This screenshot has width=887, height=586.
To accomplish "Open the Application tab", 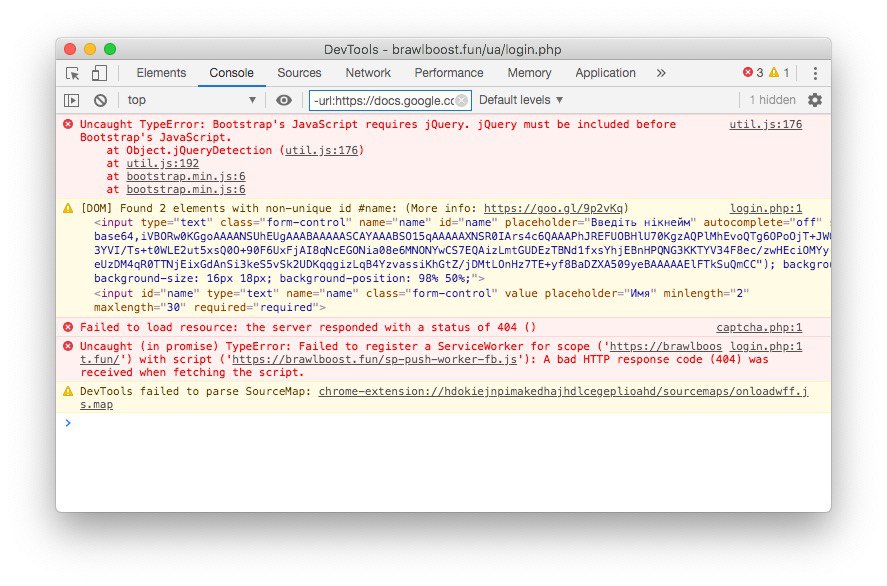I will click(605, 73).
